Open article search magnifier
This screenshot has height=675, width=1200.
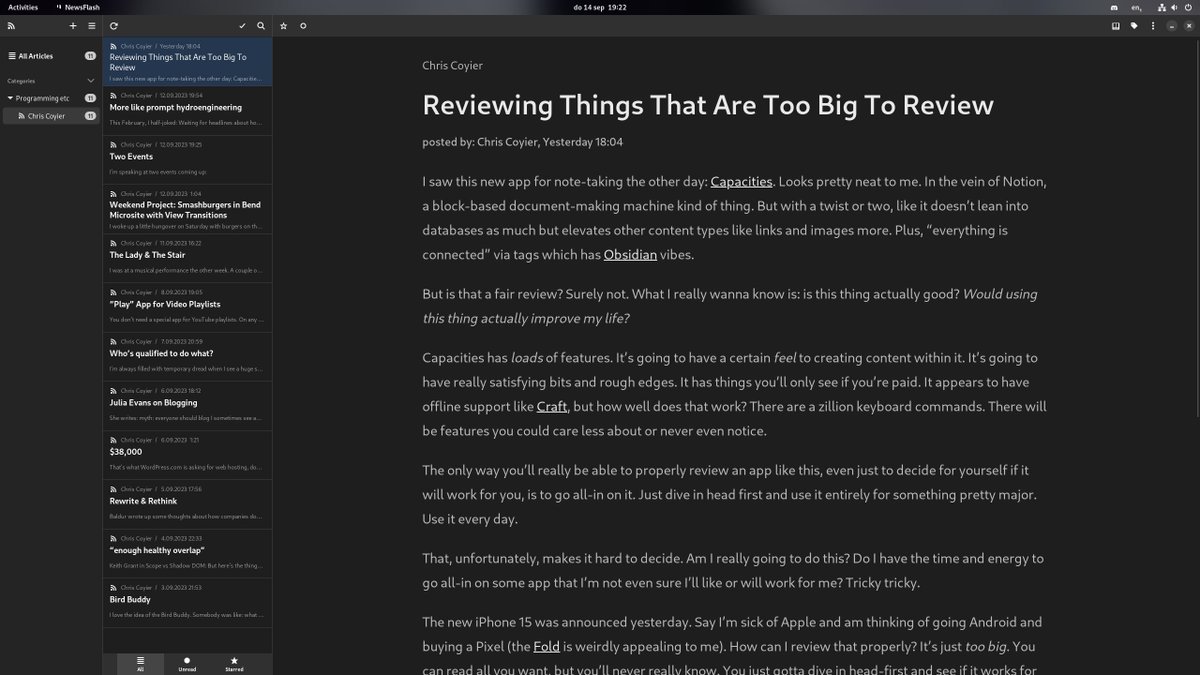pyautogui.click(x=261, y=26)
